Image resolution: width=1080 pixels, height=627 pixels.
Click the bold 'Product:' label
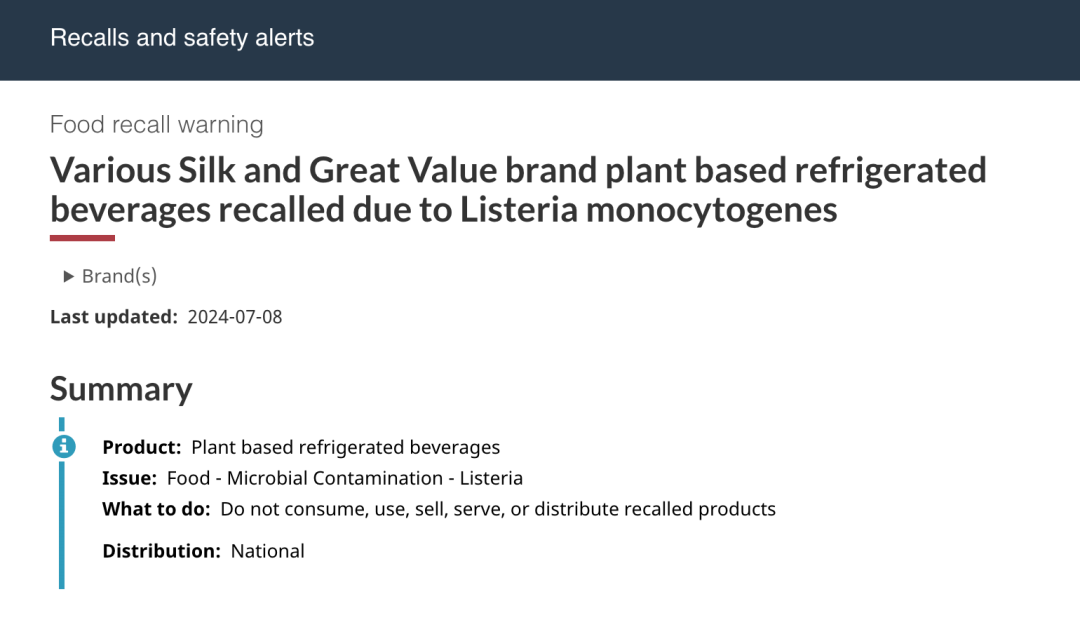[x=142, y=447]
